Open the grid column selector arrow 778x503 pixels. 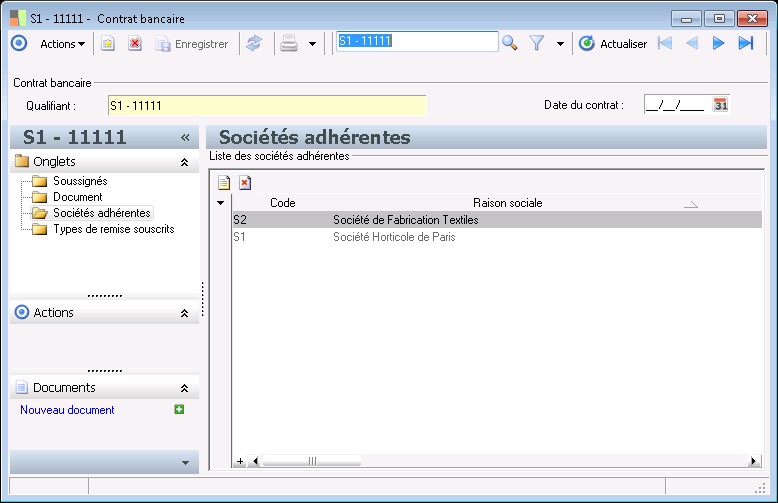pyautogui.click(x=220, y=203)
